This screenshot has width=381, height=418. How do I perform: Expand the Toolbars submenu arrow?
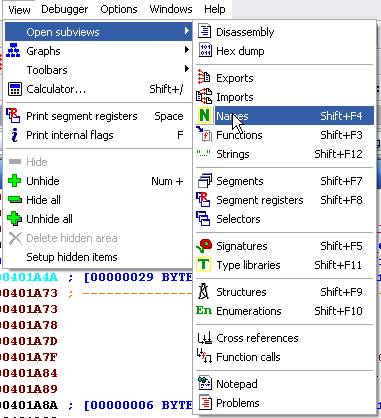coord(187,69)
